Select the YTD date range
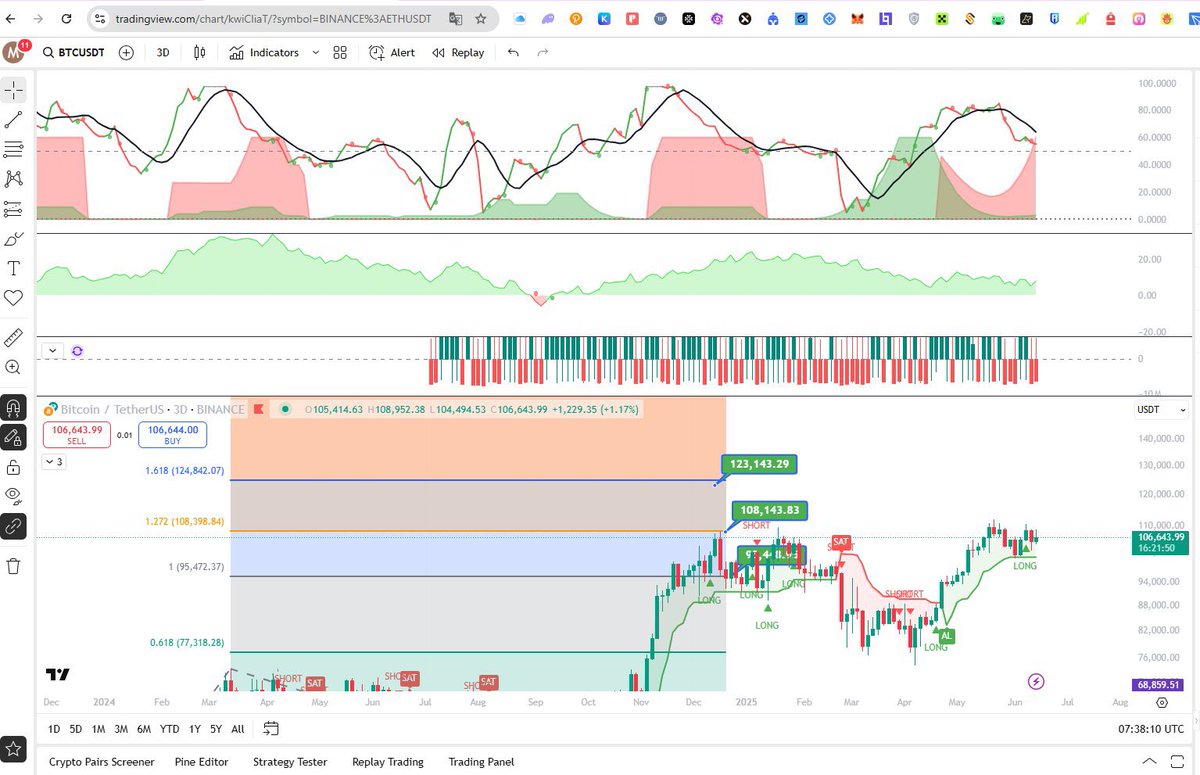The width and height of the screenshot is (1200, 775). 170,729
